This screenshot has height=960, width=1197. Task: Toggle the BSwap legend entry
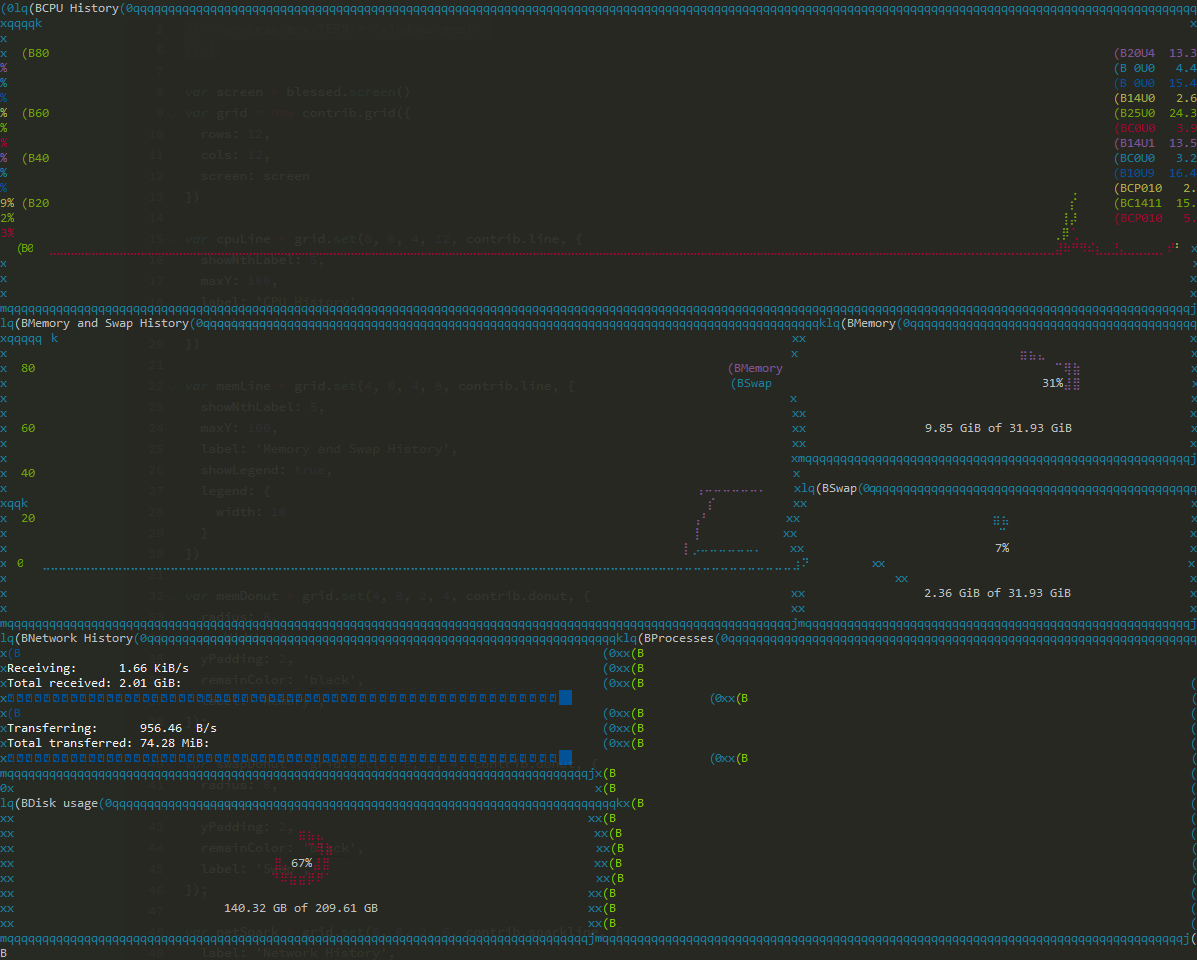pos(752,383)
